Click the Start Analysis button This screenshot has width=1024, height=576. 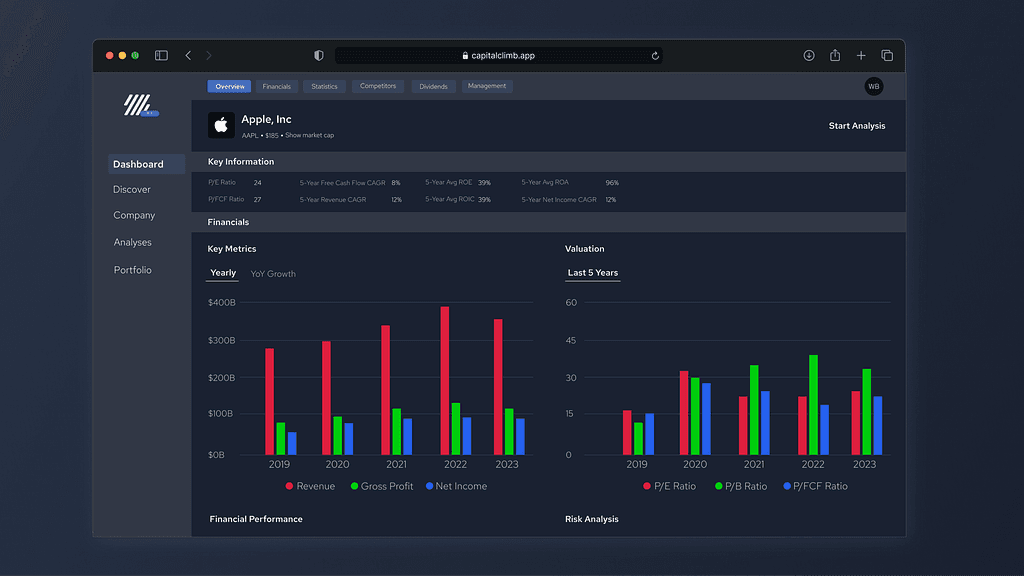pyautogui.click(x=857, y=126)
